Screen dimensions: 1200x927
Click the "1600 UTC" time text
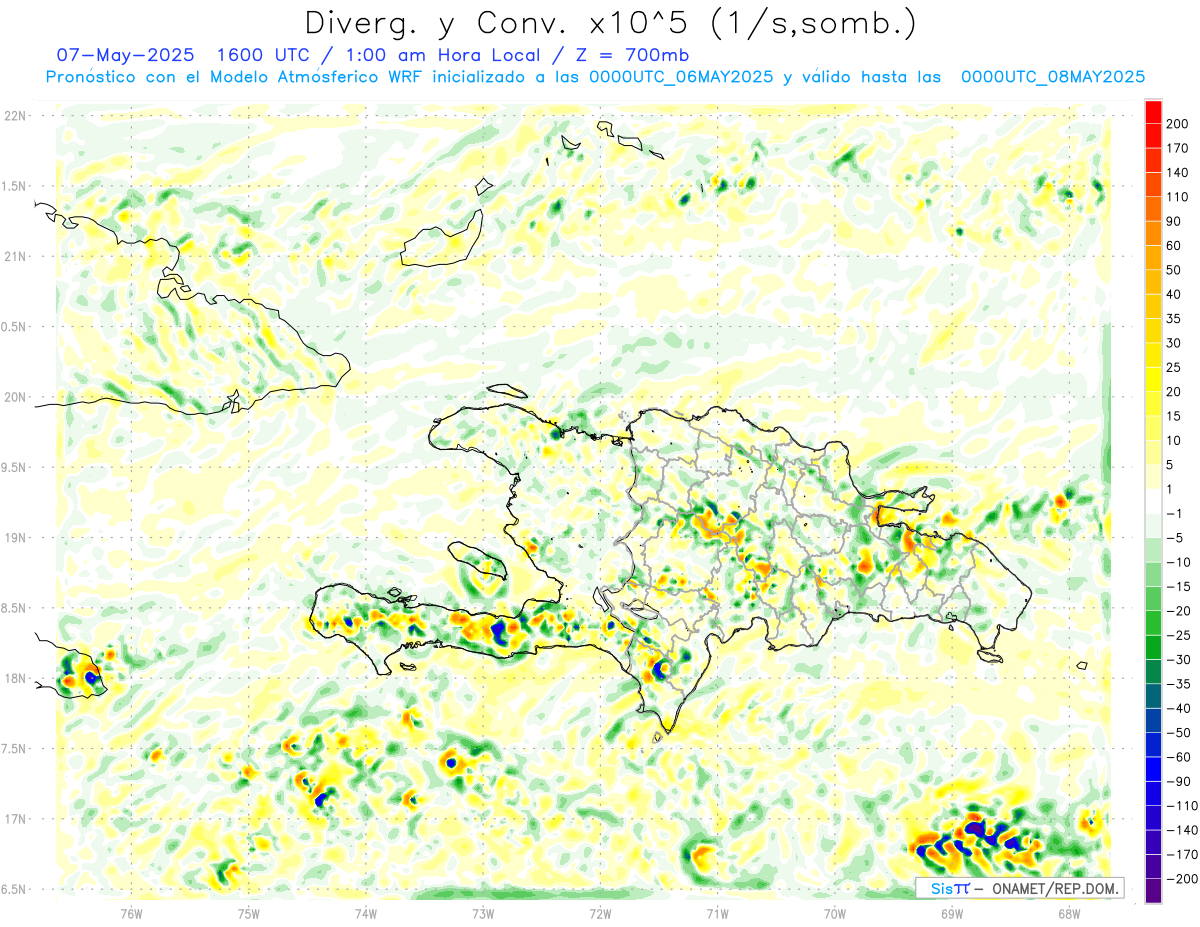265,55
